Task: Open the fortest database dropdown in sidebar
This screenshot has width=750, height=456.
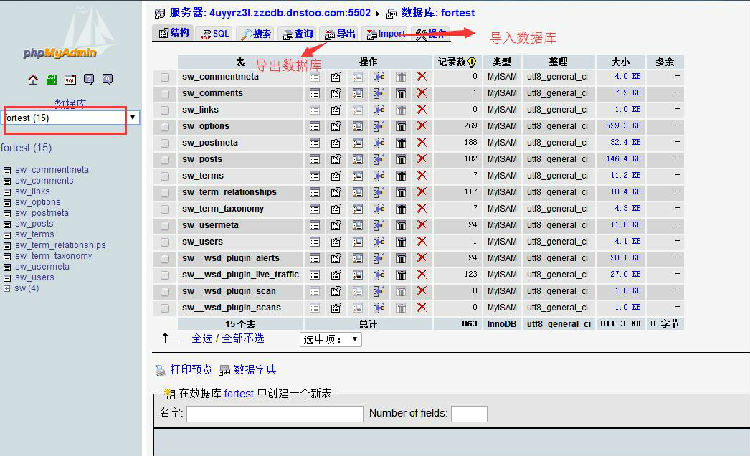Action: 71,118
